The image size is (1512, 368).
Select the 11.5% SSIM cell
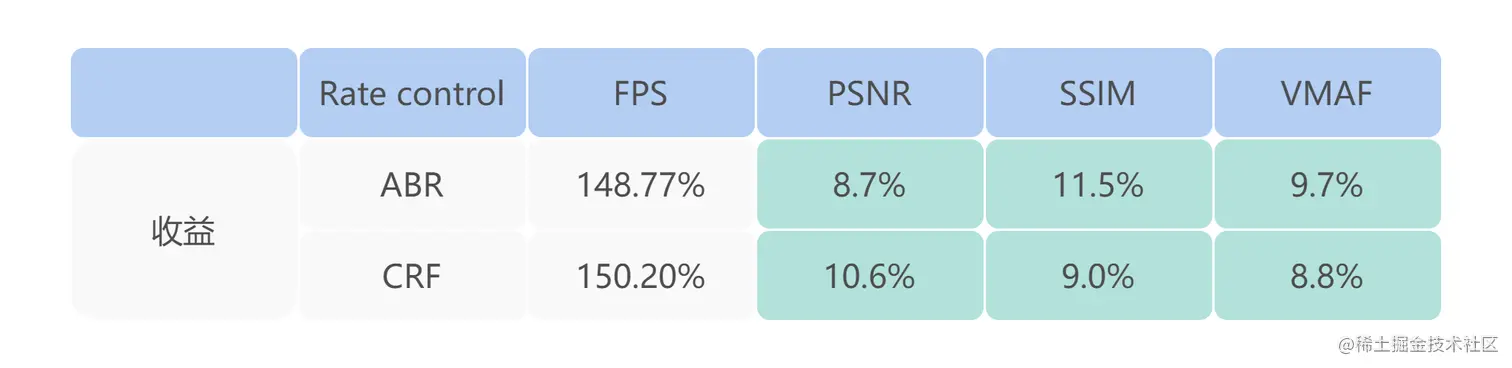(1098, 184)
